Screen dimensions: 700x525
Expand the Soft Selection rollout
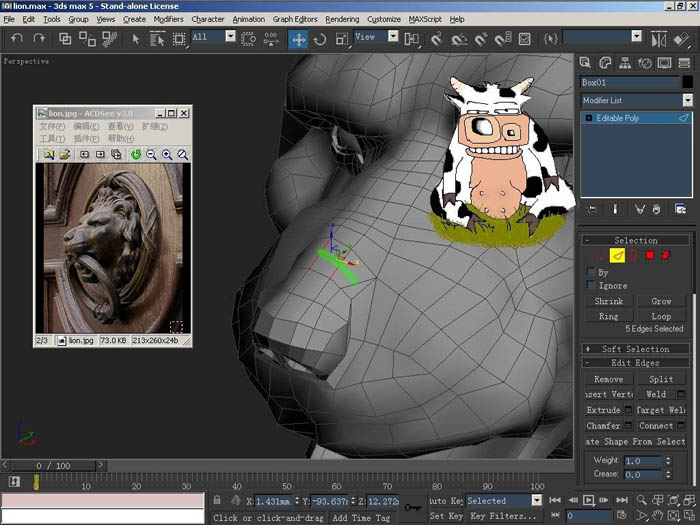[x=635, y=349]
